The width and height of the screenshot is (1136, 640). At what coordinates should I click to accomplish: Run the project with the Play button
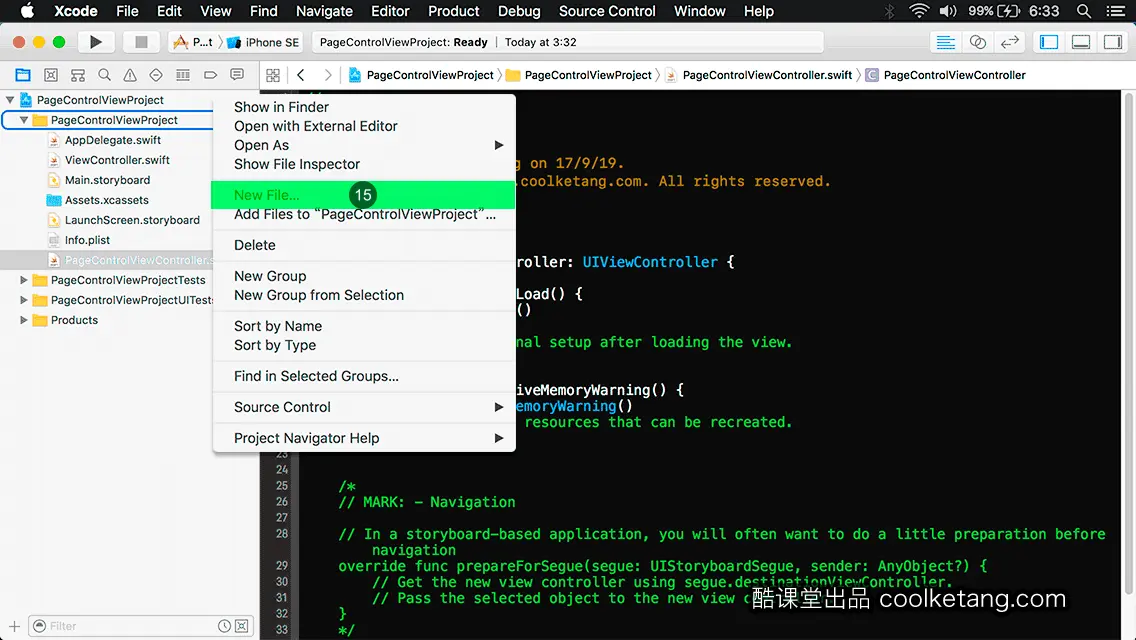[96, 42]
